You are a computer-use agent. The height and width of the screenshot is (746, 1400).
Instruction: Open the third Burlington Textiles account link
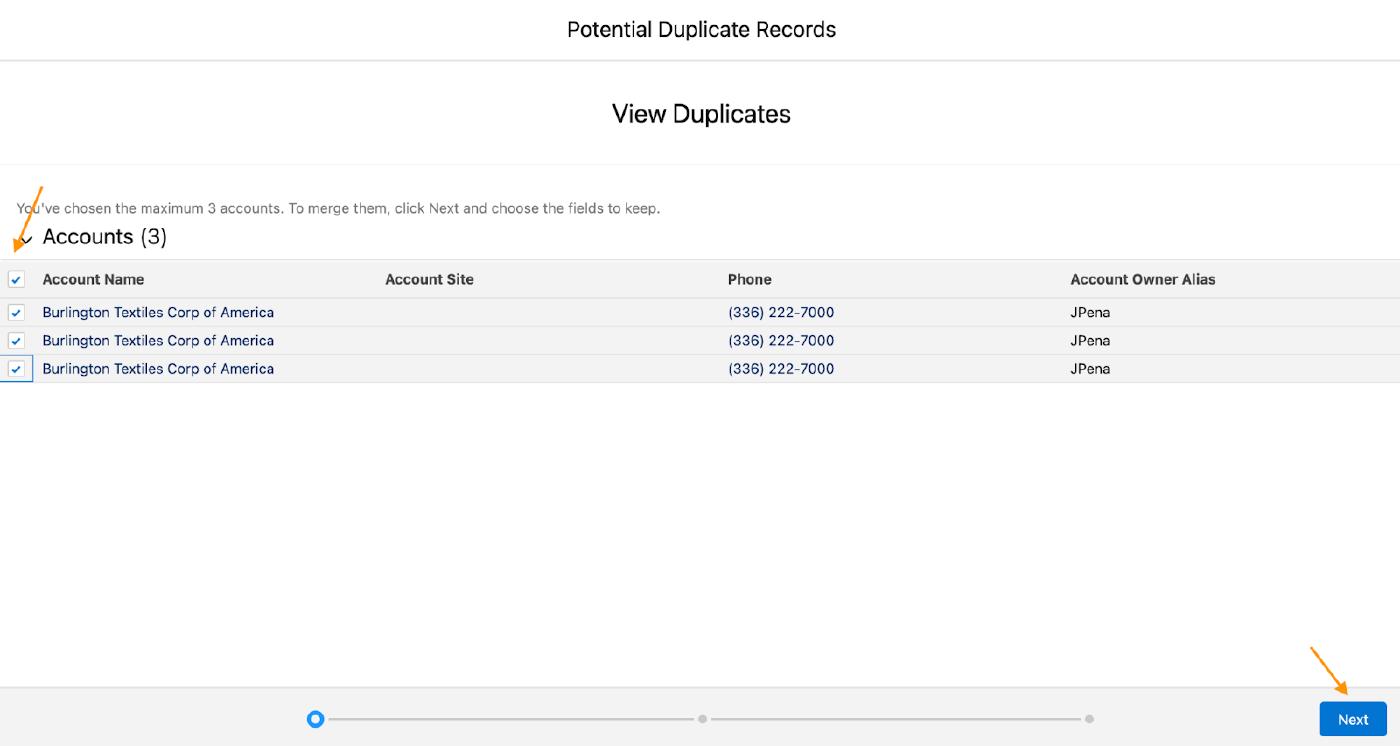[158, 369]
